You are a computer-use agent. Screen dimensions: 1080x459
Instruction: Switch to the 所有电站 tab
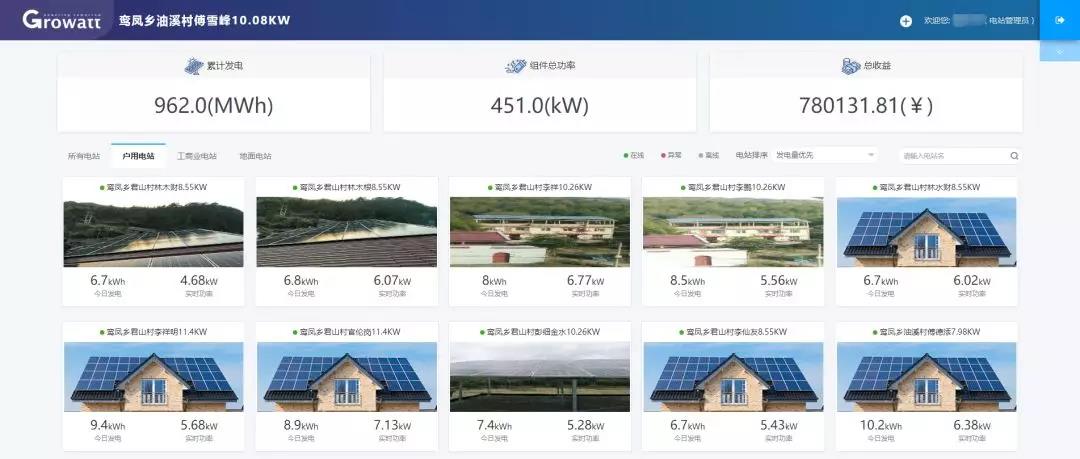pos(84,156)
